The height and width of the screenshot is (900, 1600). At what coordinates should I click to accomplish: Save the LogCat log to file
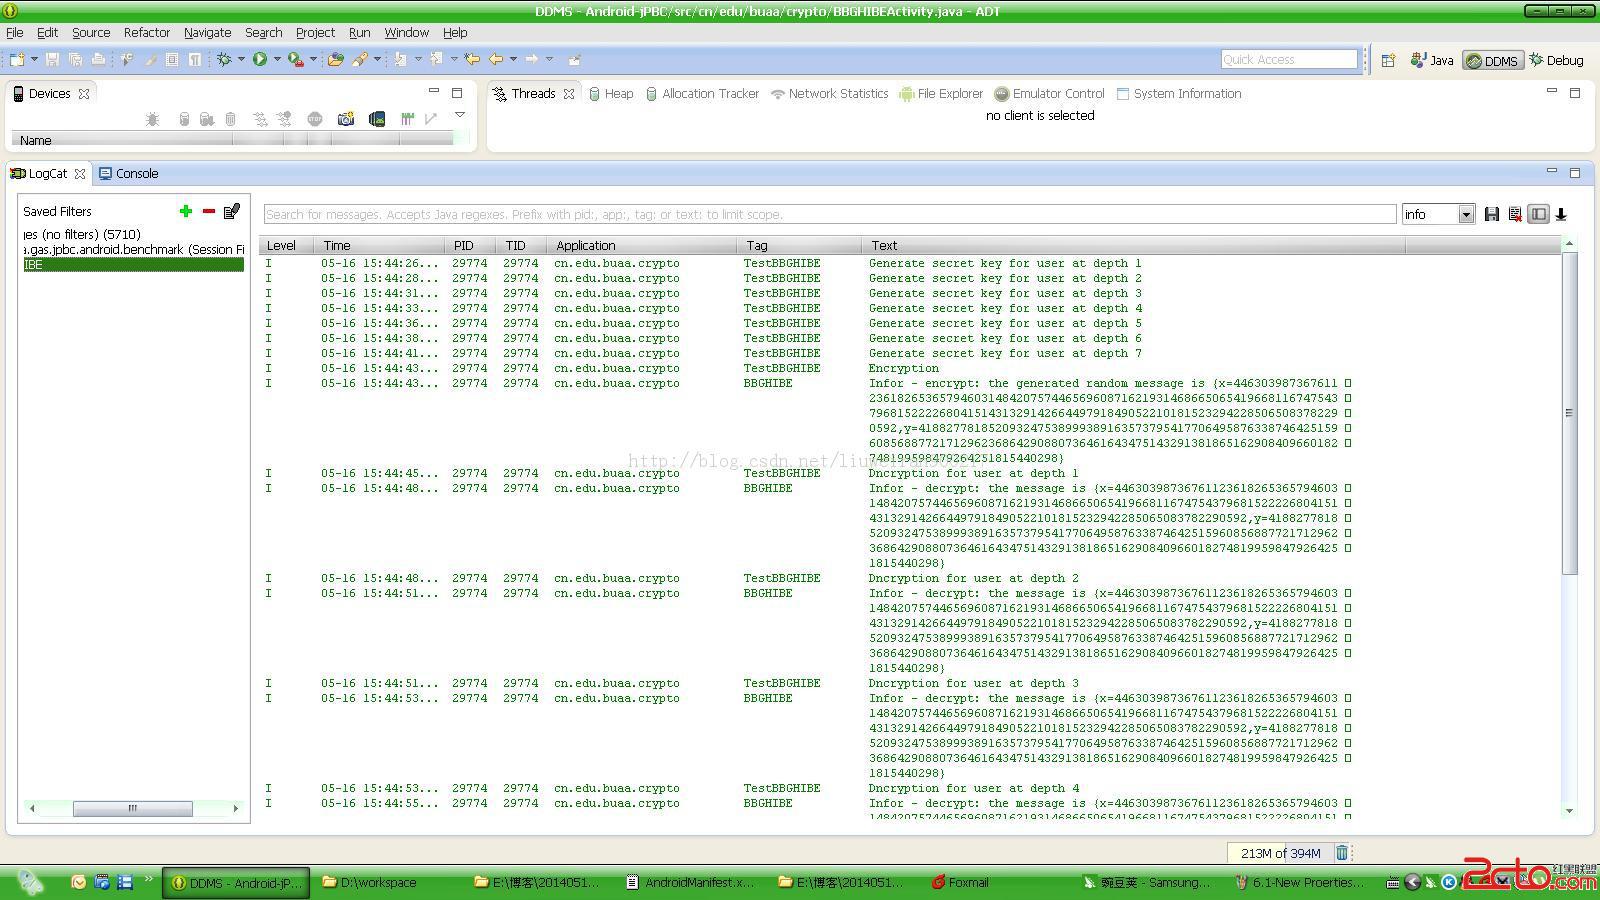click(1492, 214)
